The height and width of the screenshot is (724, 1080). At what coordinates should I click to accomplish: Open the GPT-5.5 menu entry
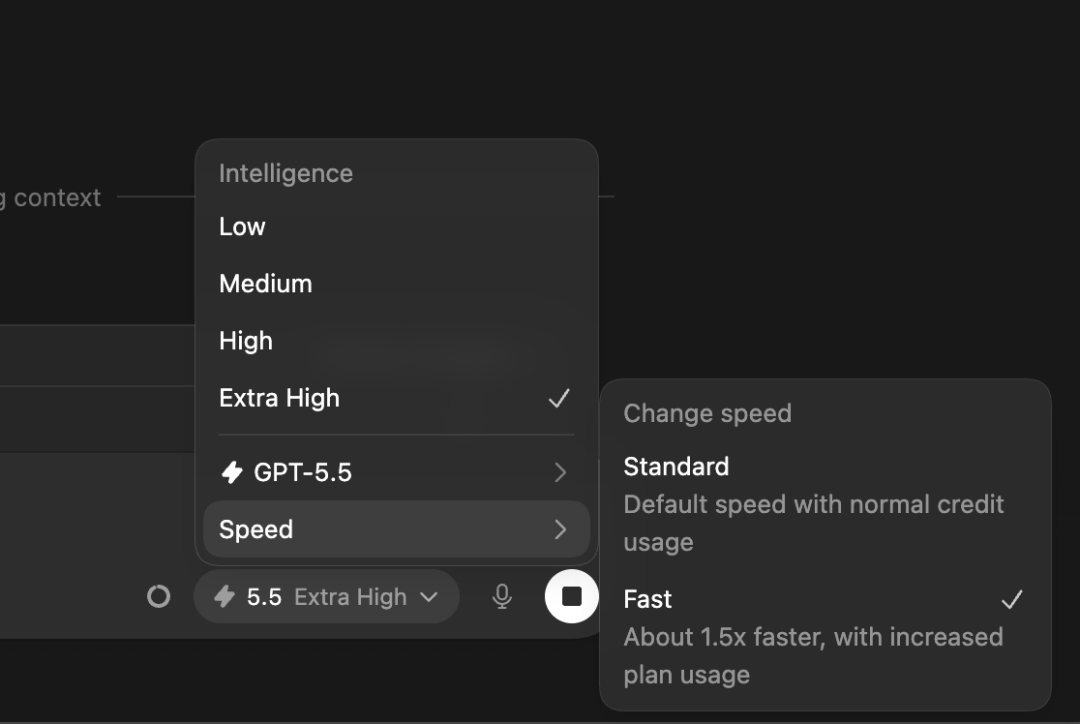[x=396, y=473]
